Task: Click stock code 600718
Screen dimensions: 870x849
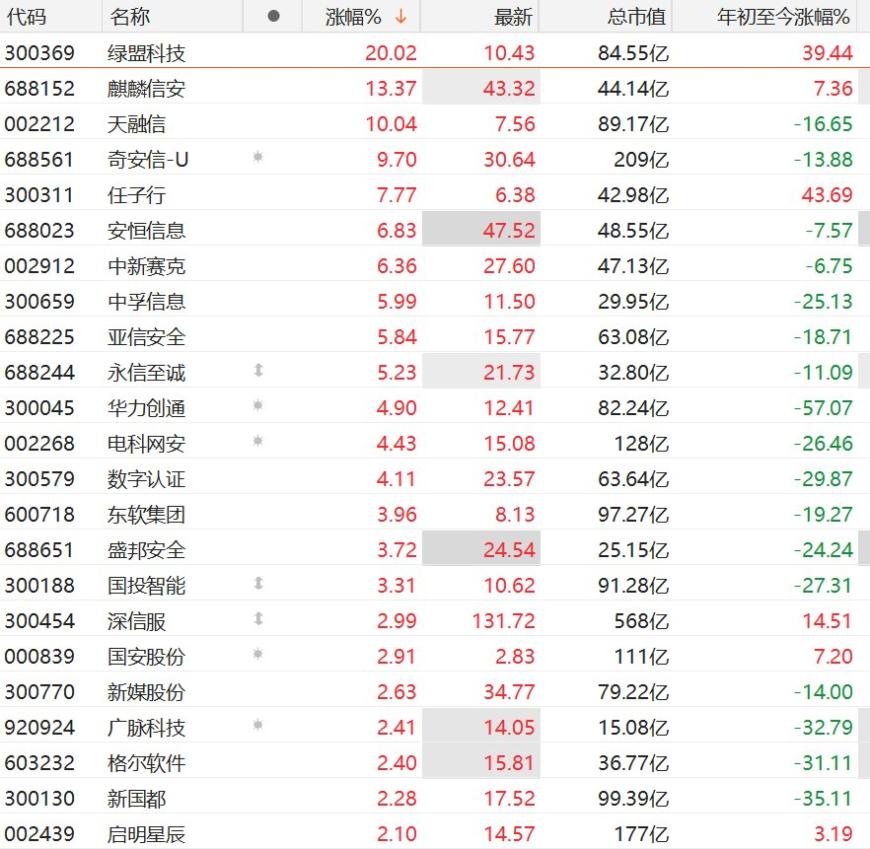Action: coord(39,515)
